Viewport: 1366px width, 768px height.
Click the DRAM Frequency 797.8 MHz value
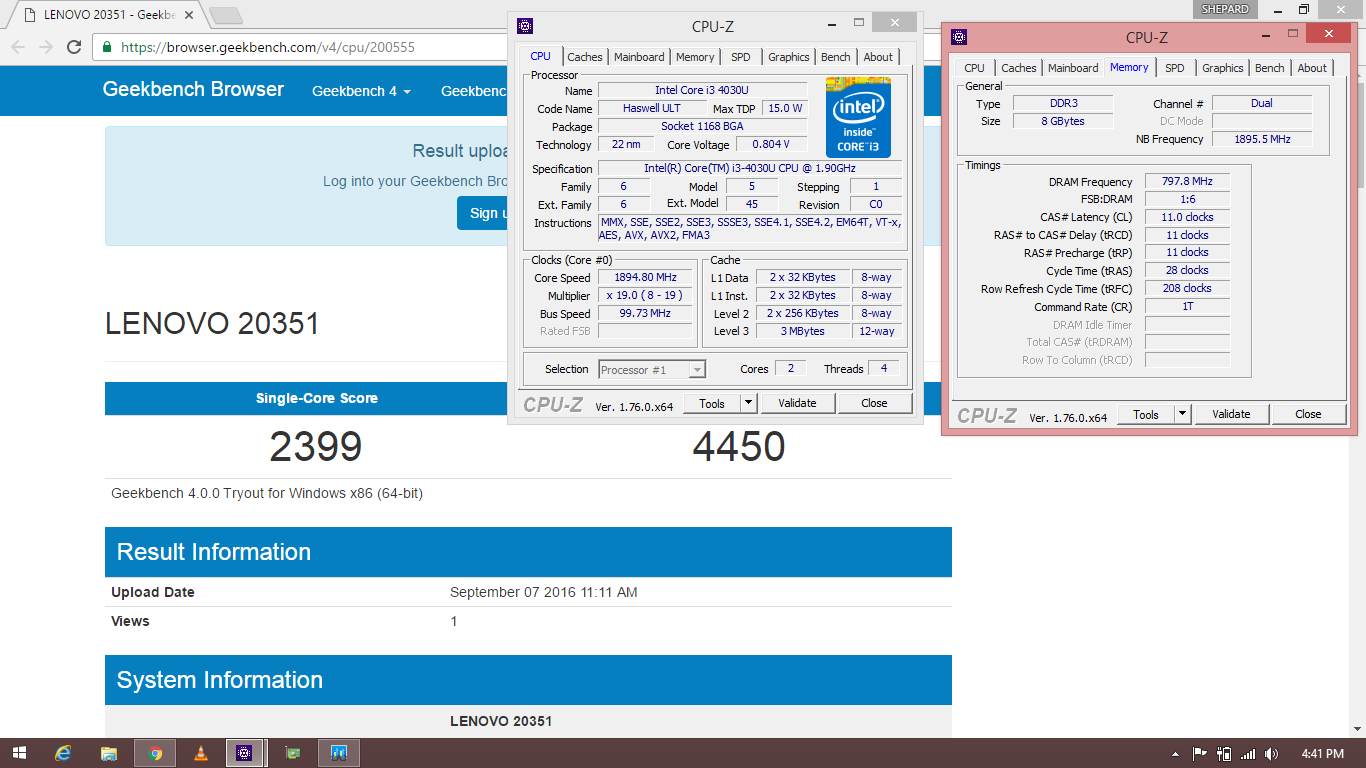[x=1187, y=181]
